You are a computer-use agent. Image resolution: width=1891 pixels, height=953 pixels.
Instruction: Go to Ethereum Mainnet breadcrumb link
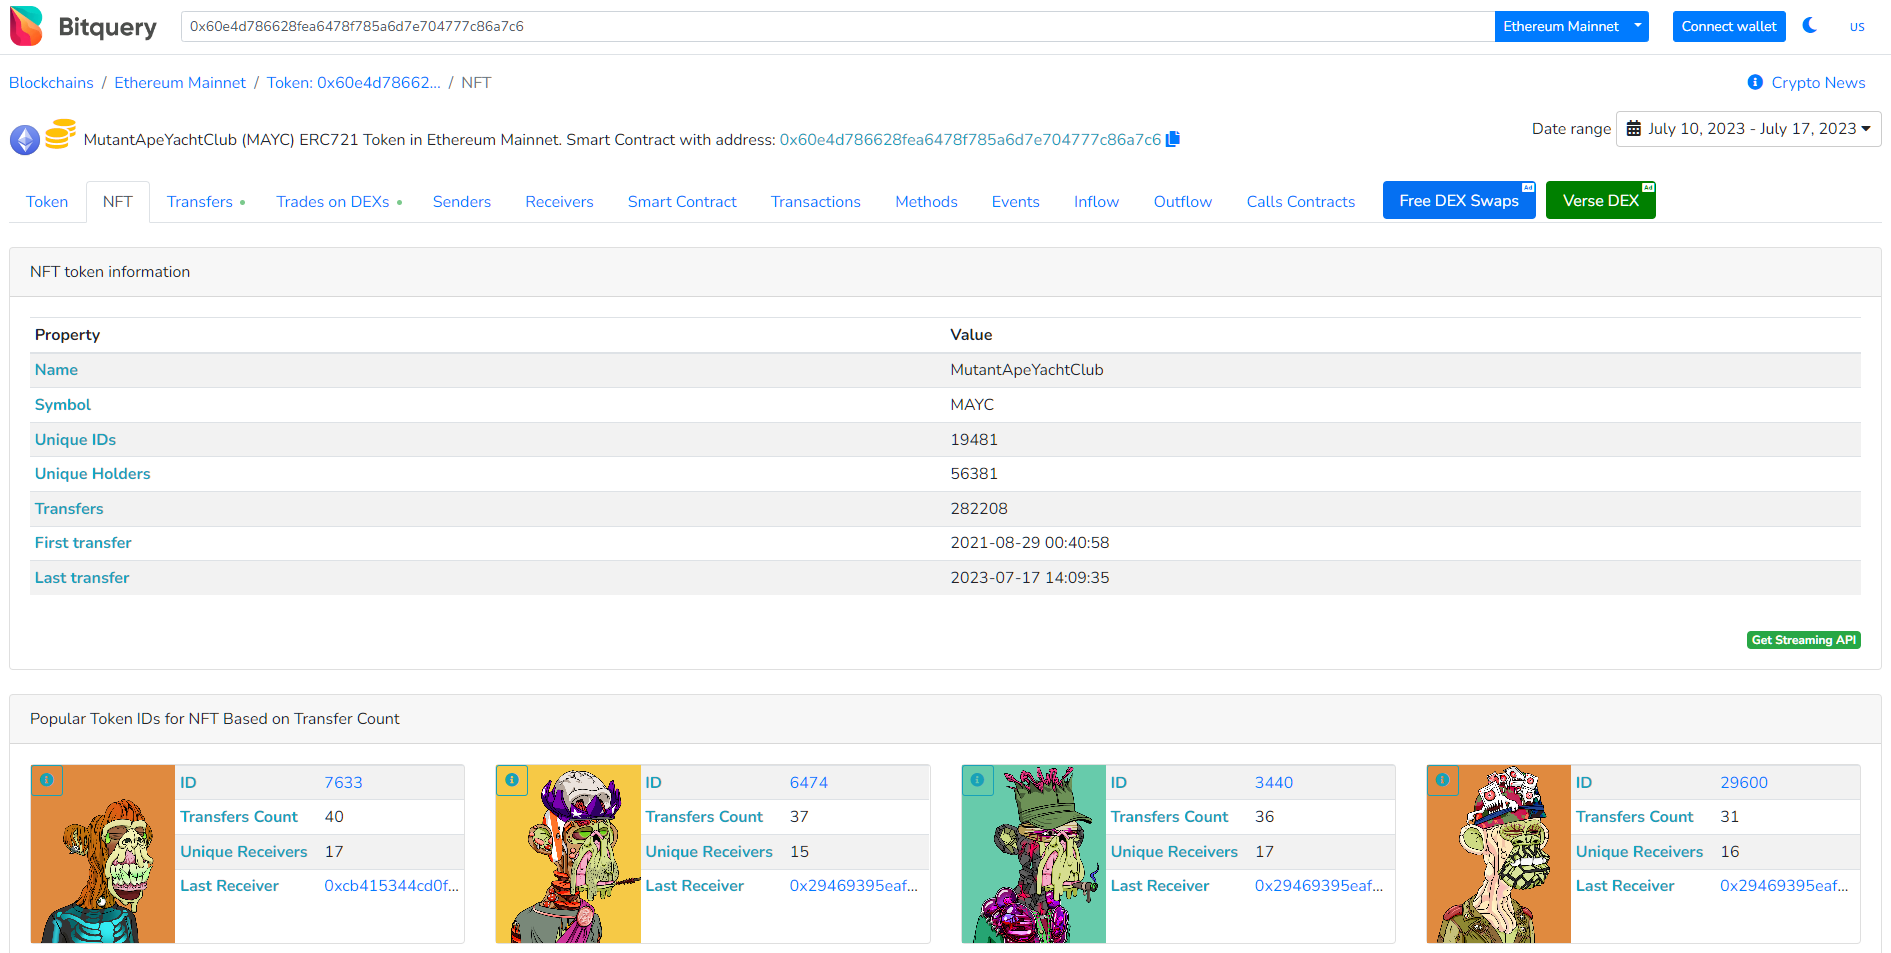180,82
